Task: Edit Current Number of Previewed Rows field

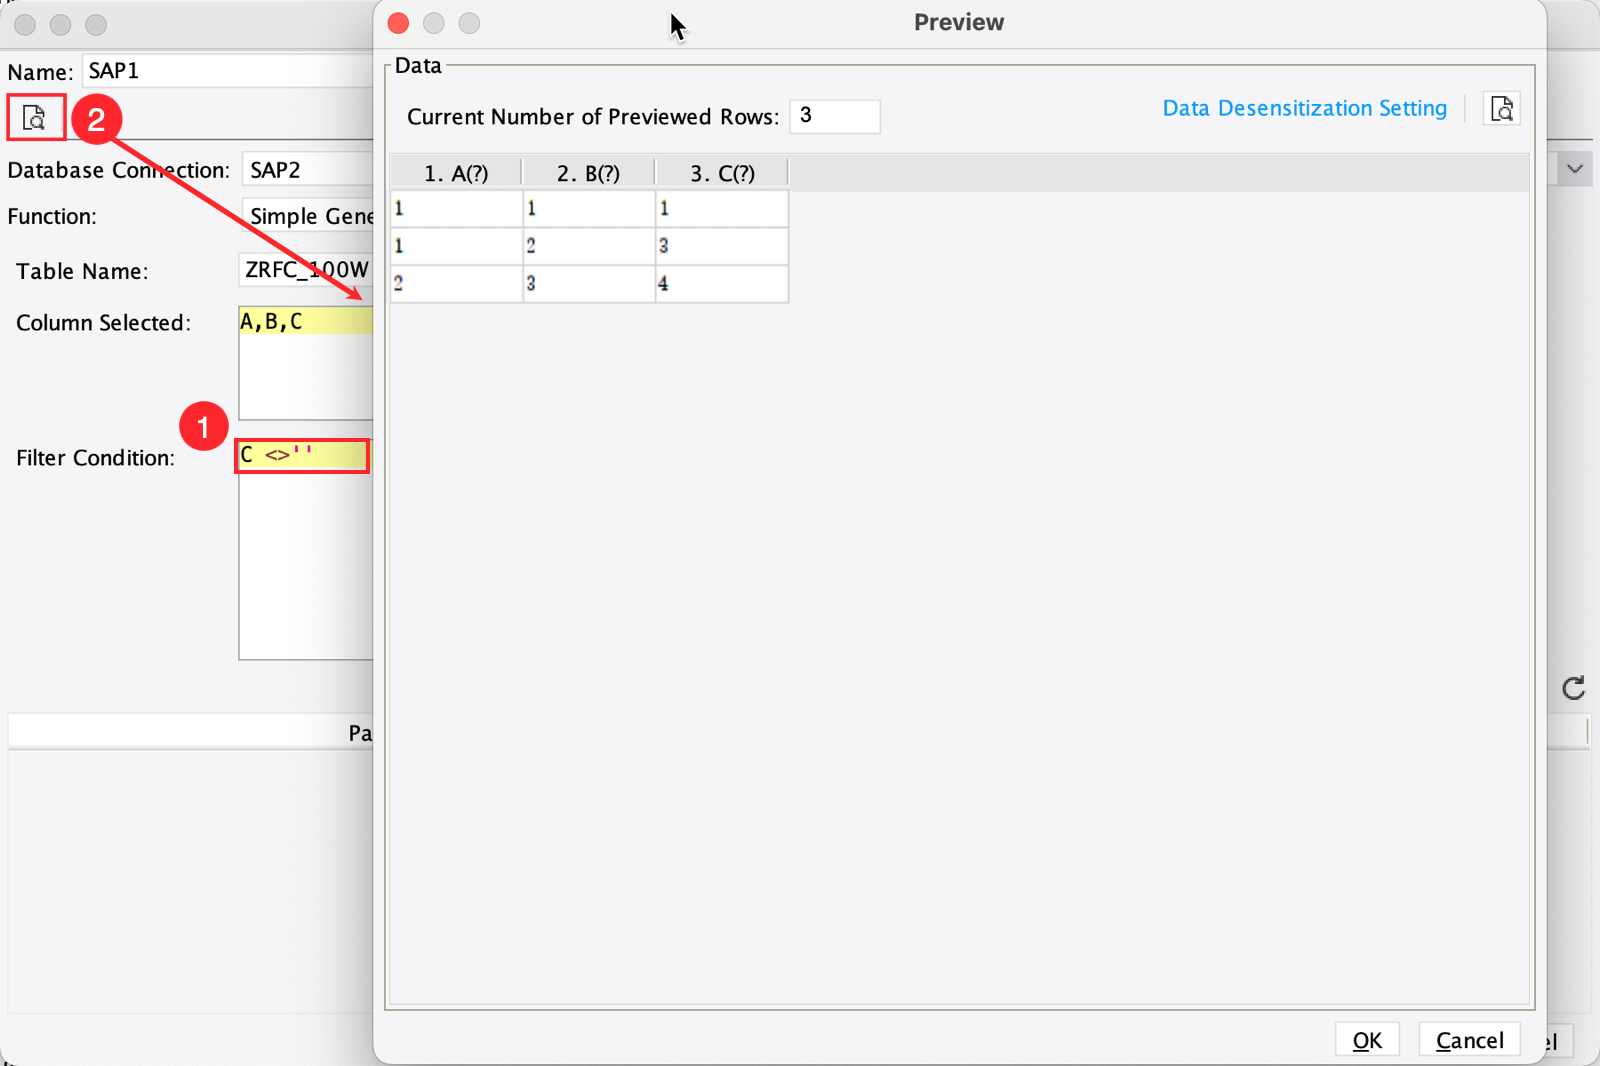Action: tap(834, 116)
